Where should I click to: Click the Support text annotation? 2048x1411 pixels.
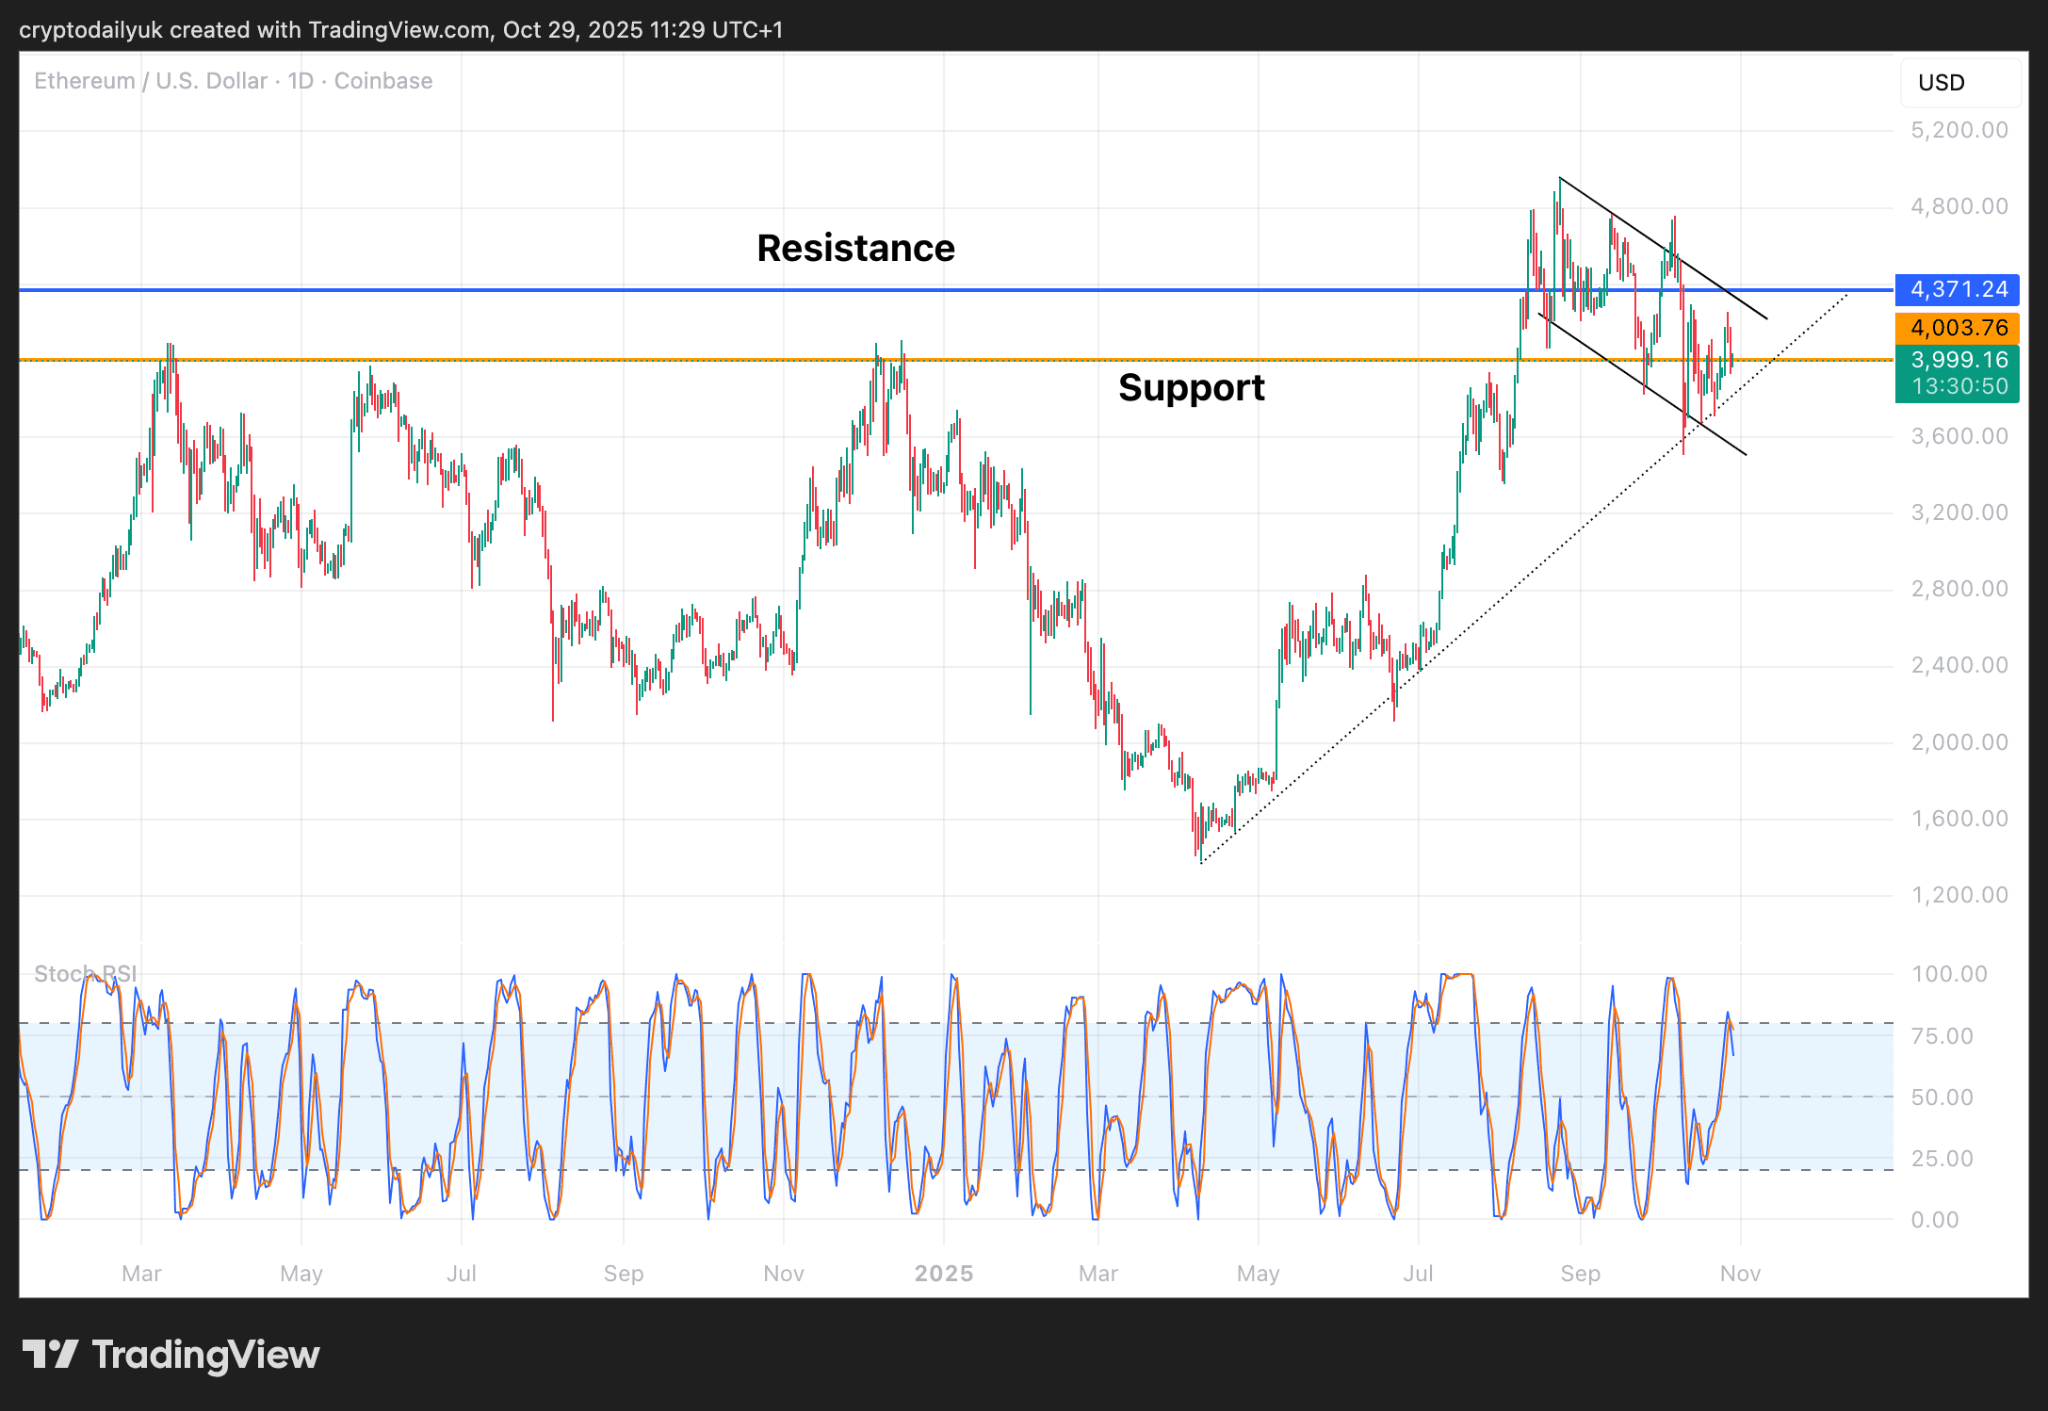[1191, 387]
